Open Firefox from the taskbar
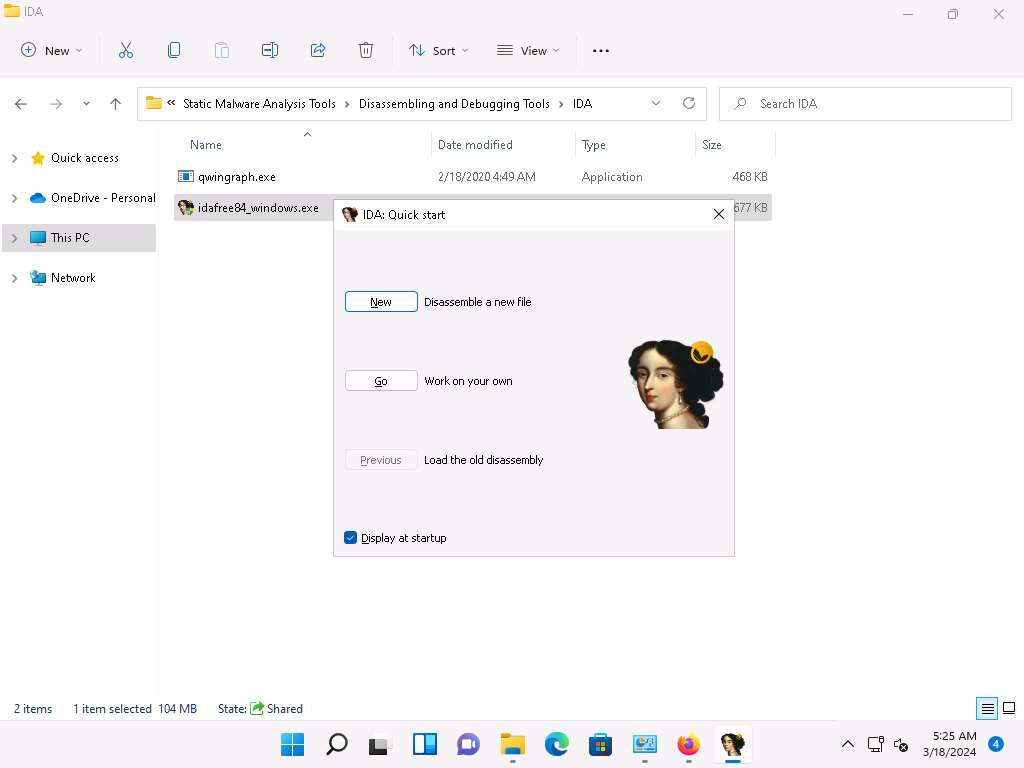1024x768 pixels. tap(688, 745)
